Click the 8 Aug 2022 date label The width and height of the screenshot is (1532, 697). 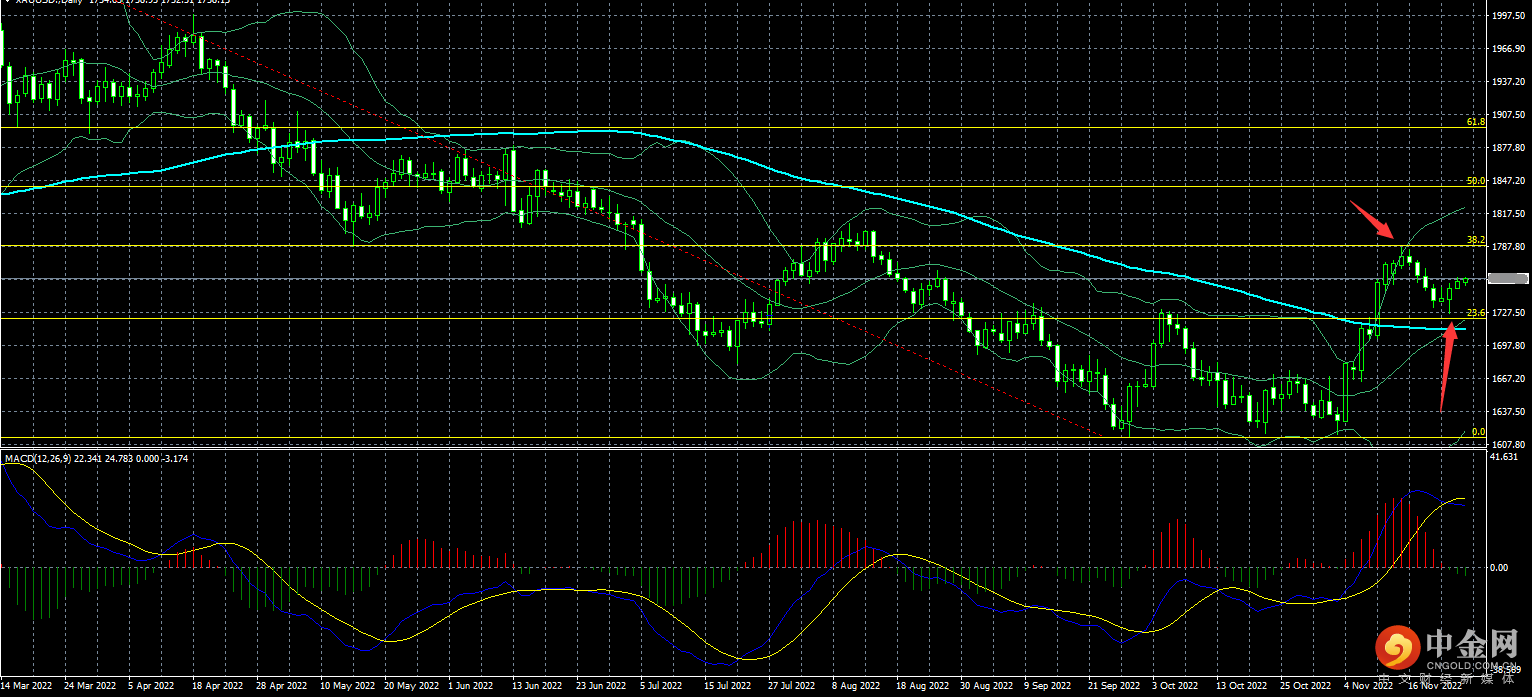click(856, 686)
